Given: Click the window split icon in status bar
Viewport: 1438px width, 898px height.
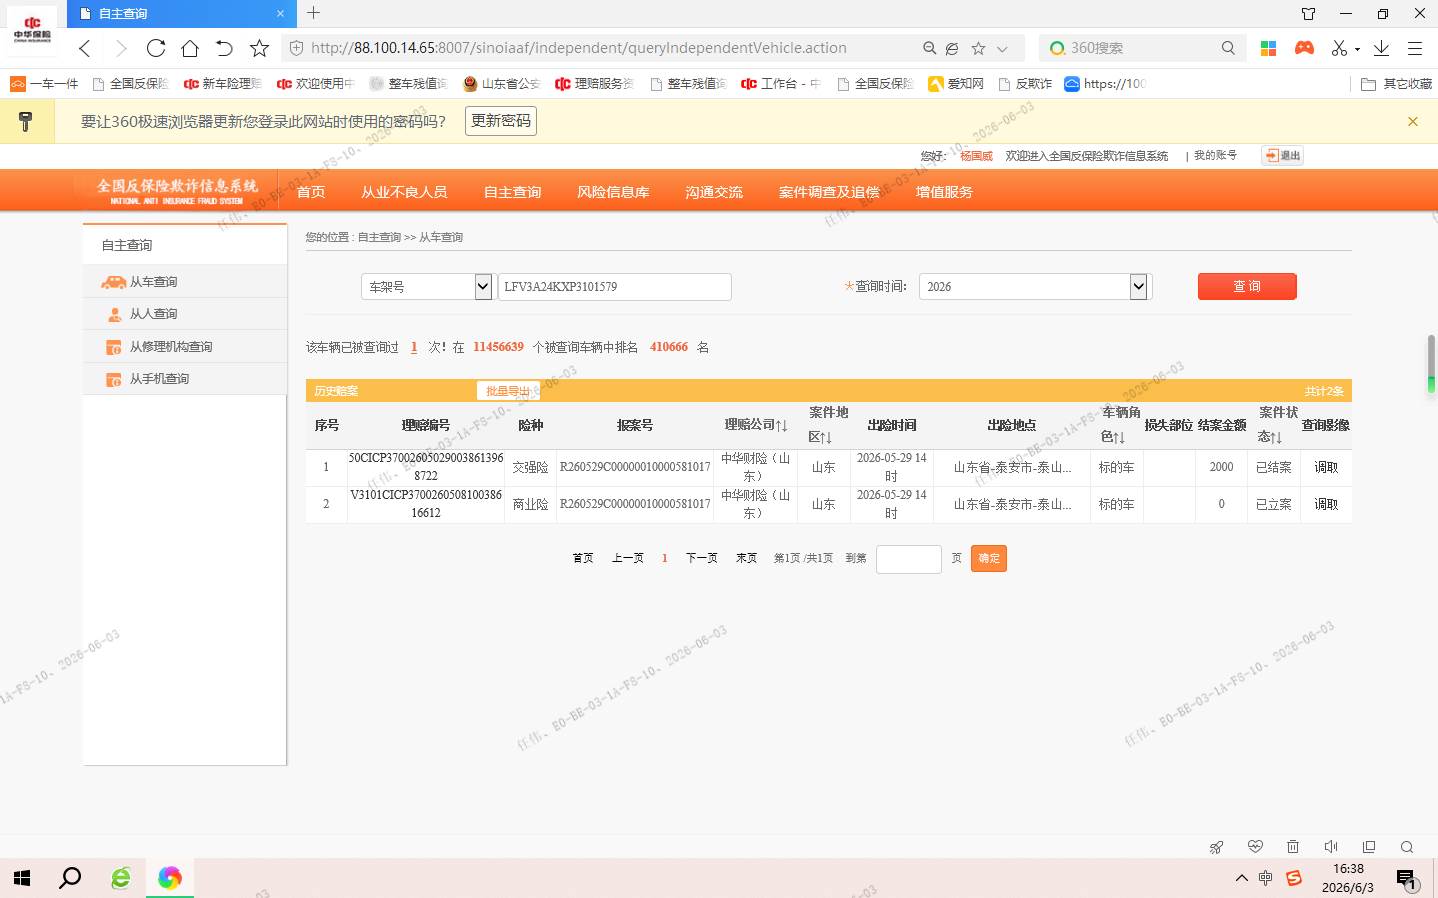Looking at the screenshot, I should (1369, 847).
